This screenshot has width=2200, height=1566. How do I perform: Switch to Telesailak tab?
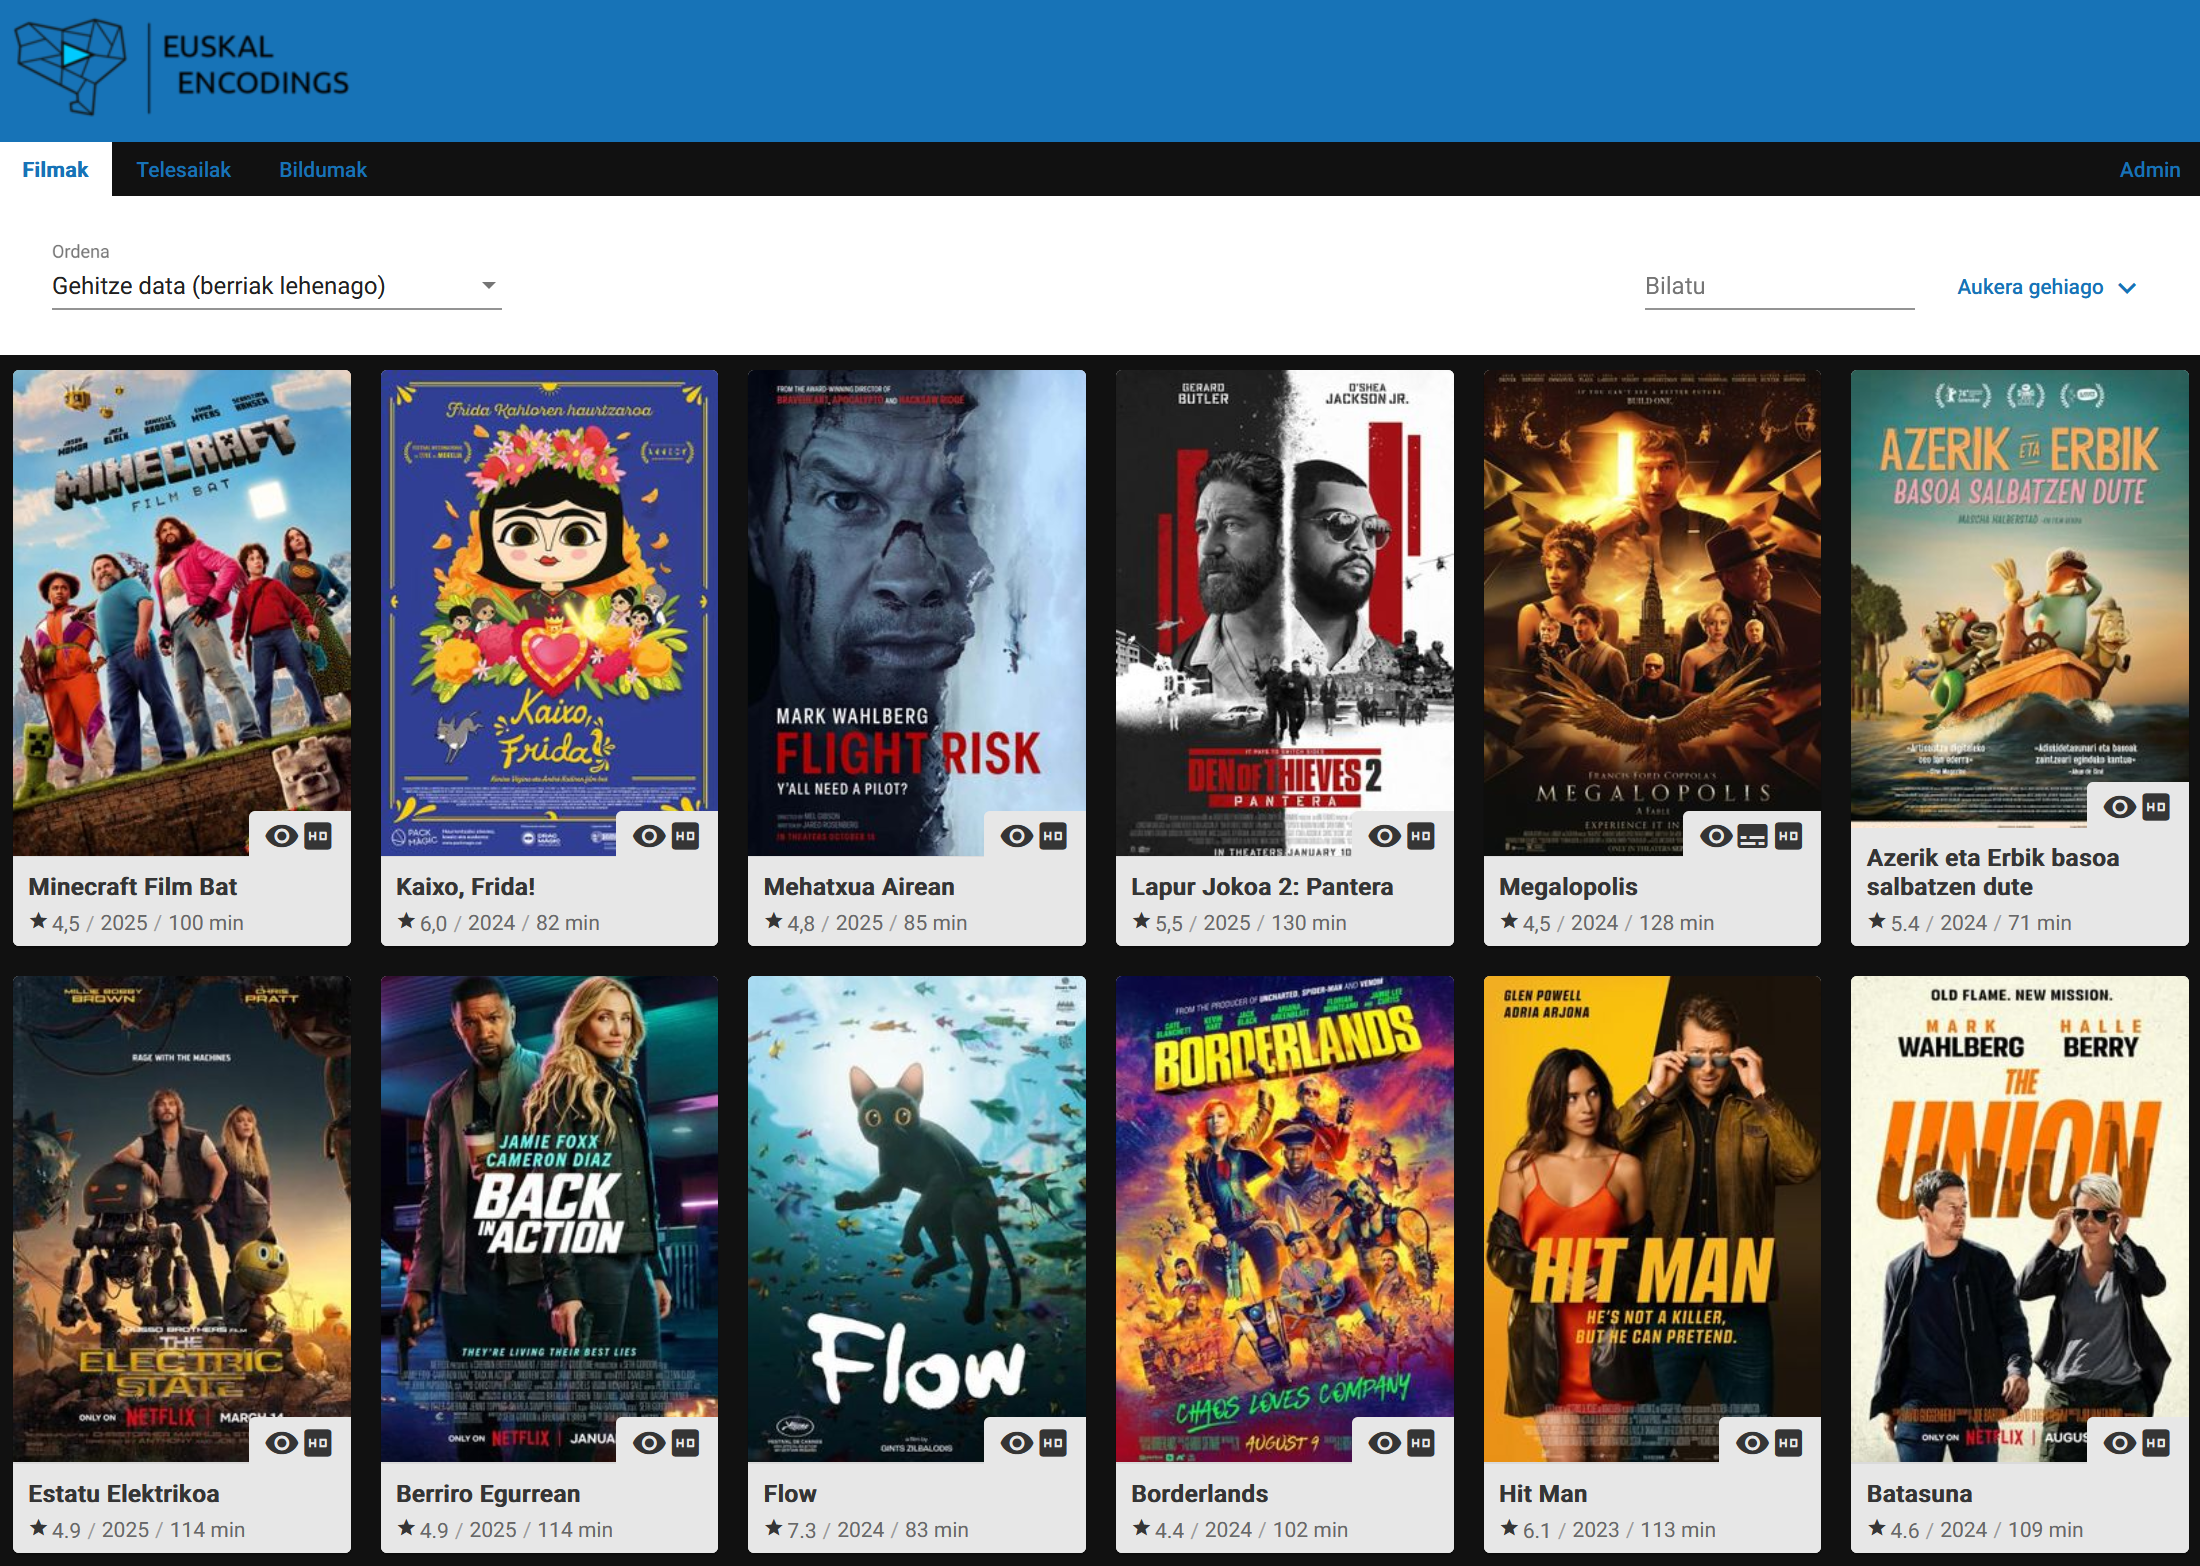coord(183,169)
